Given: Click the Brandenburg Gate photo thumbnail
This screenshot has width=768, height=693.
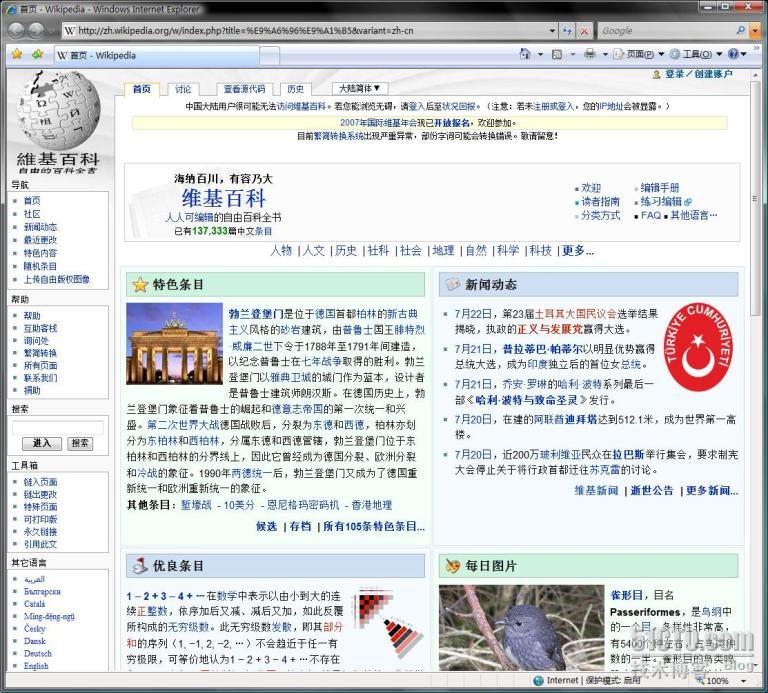Looking at the screenshot, I should [x=174, y=344].
